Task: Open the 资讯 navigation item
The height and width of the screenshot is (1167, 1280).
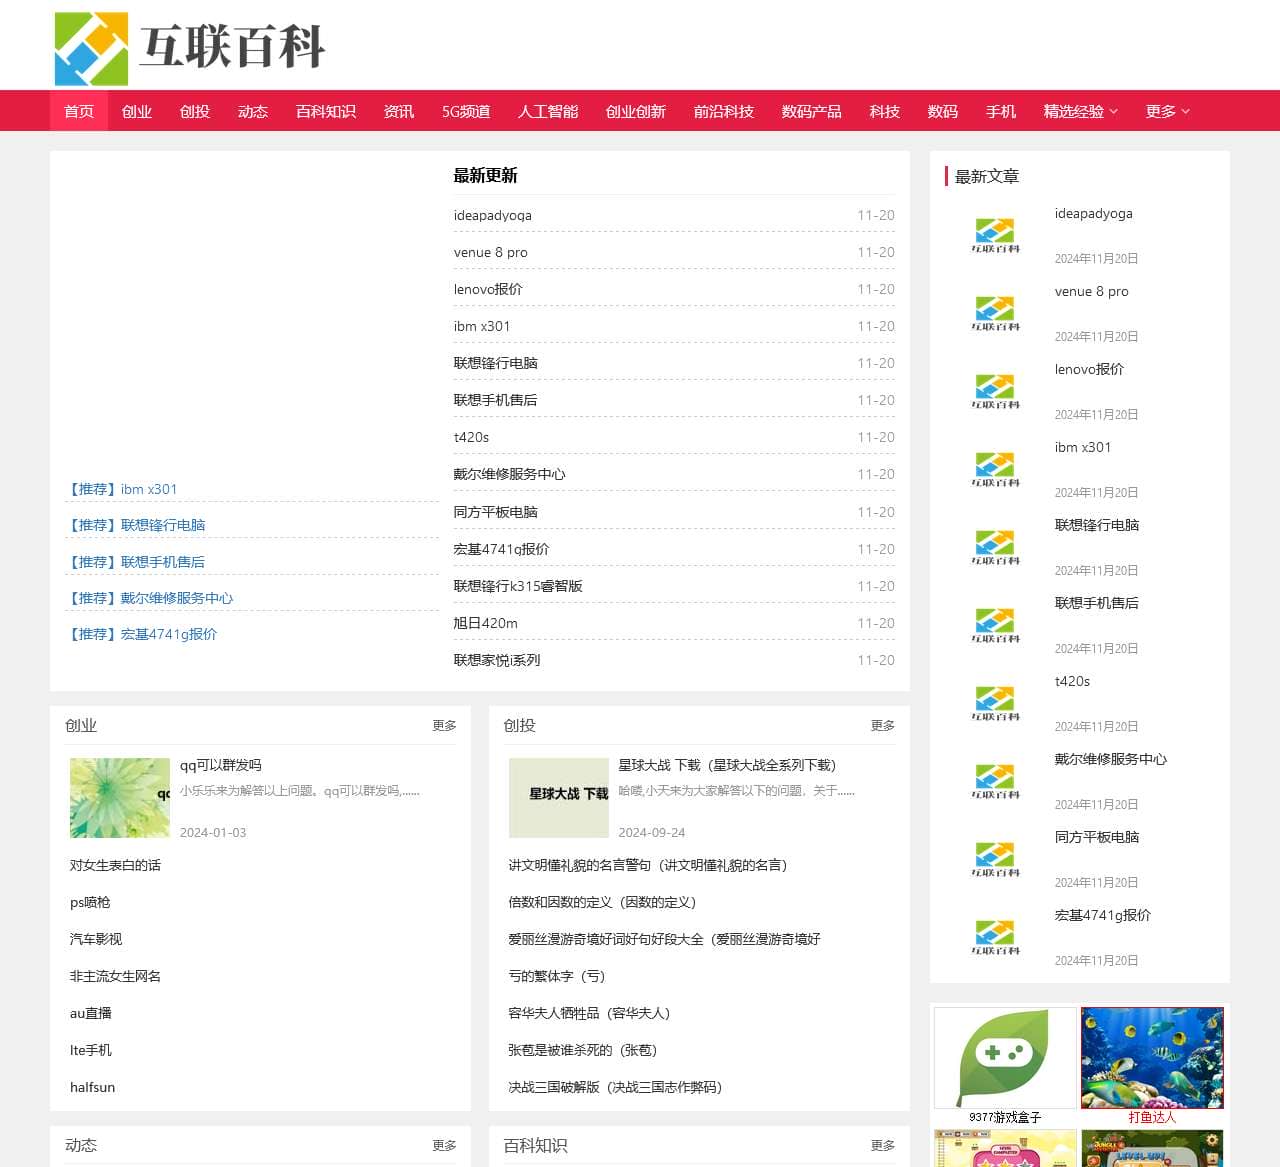Action: point(399,111)
